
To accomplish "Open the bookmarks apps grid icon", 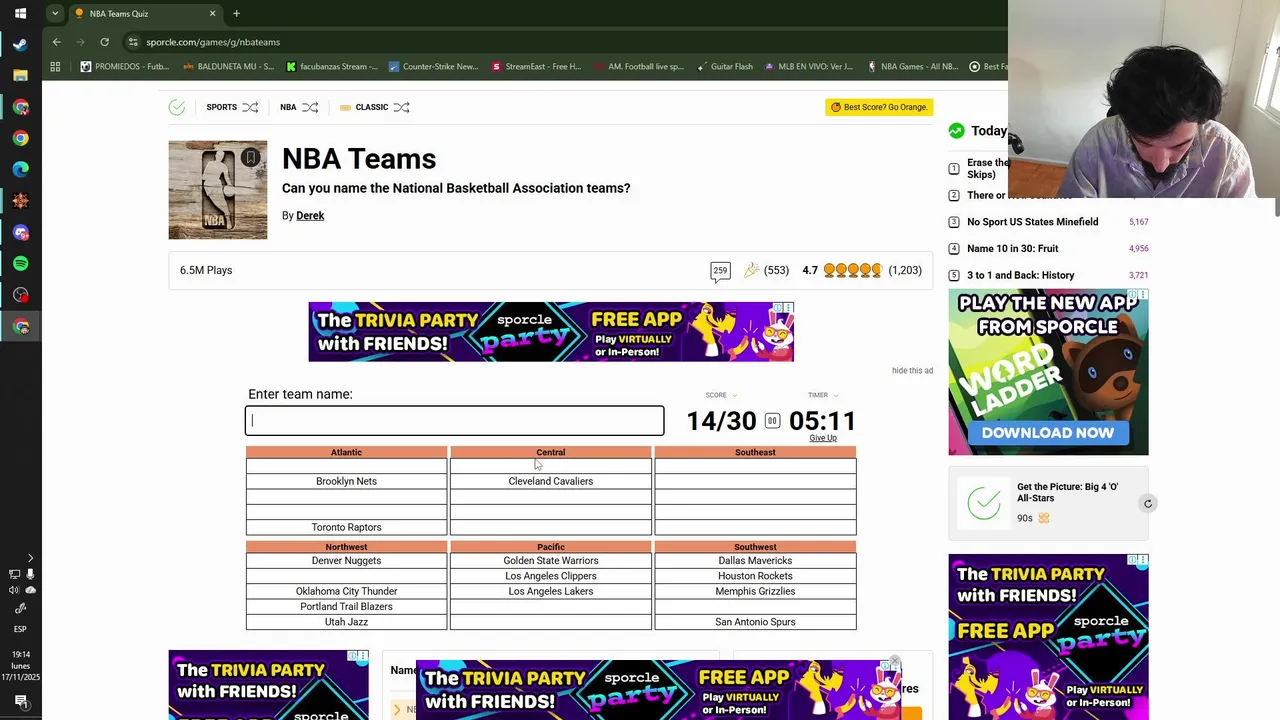I will (55, 67).
